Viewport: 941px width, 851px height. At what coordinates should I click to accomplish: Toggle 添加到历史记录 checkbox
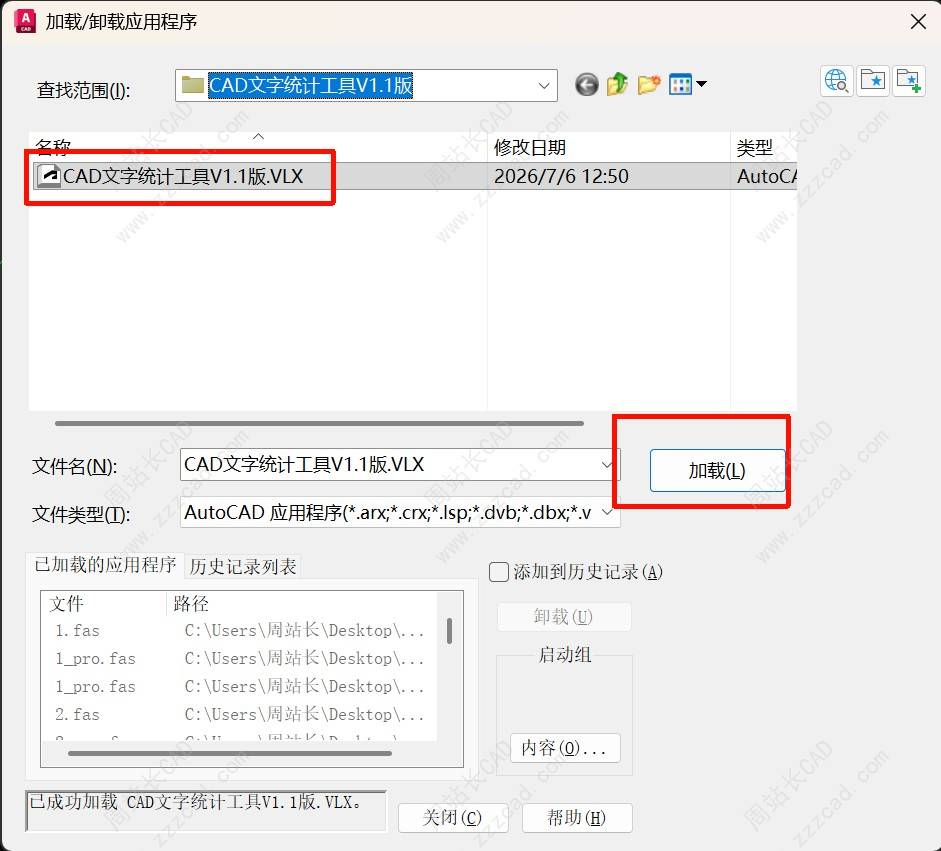coord(499,572)
